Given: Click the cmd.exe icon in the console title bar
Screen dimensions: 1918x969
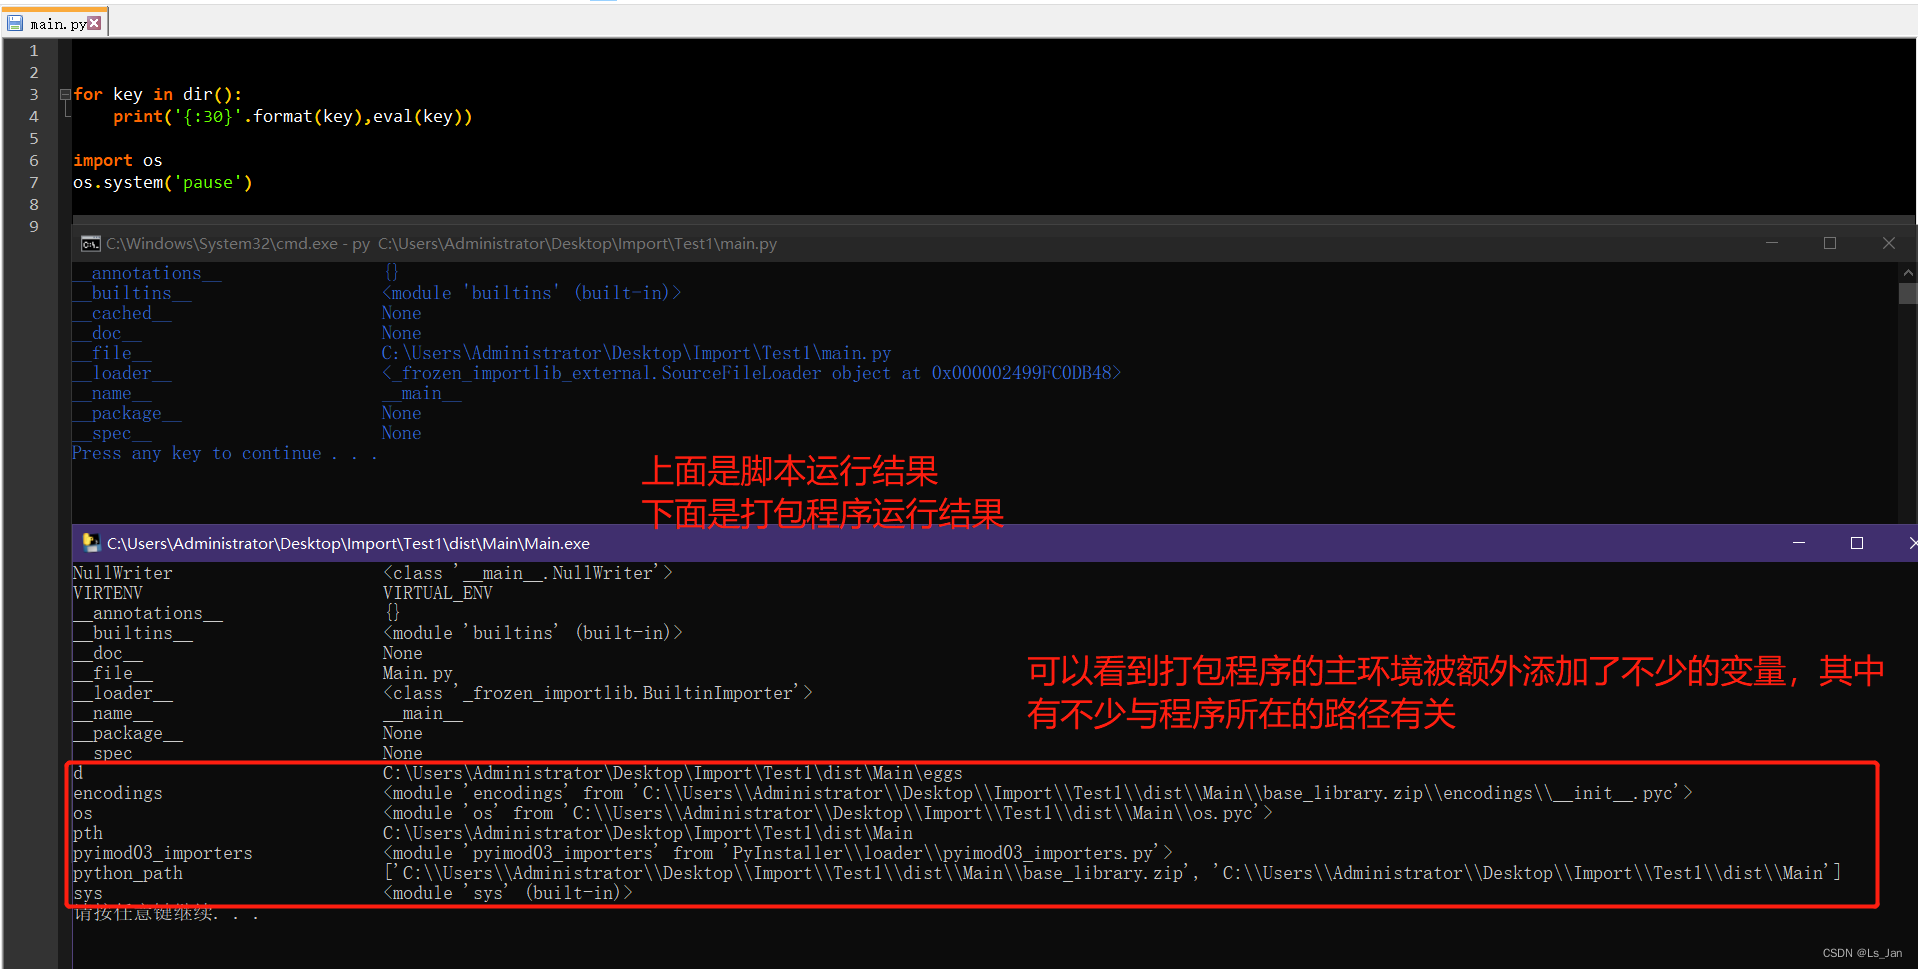Looking at the screenshot, I should [91, 243].
